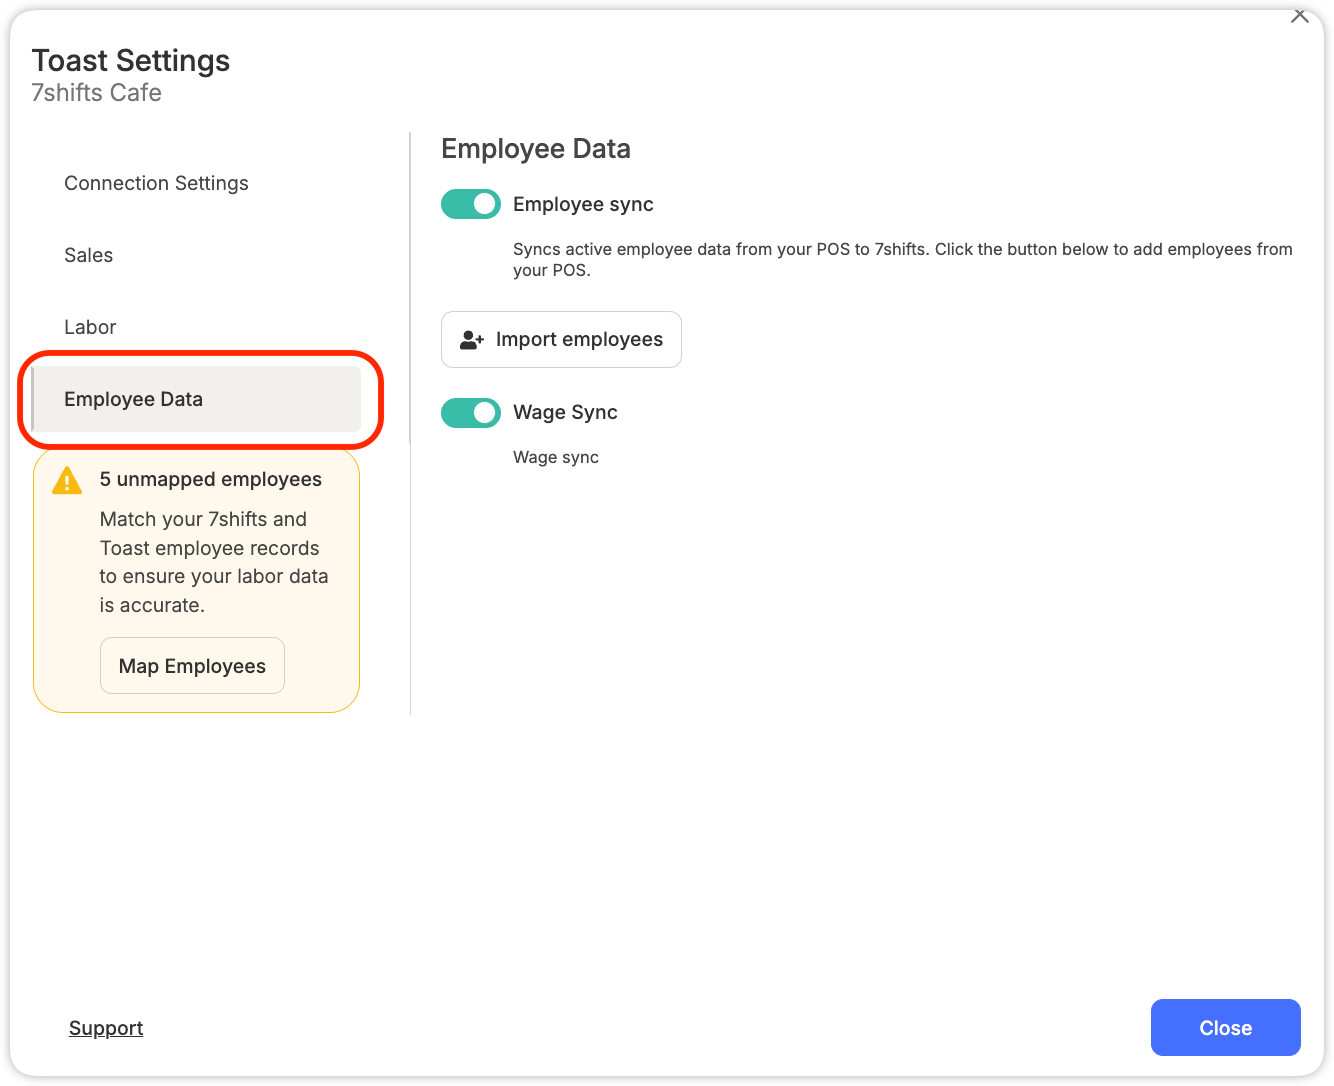Click the '5 unmapped employees' alert title
The height and width of the screenshot is (1086, 1334).
pos(211,480)
